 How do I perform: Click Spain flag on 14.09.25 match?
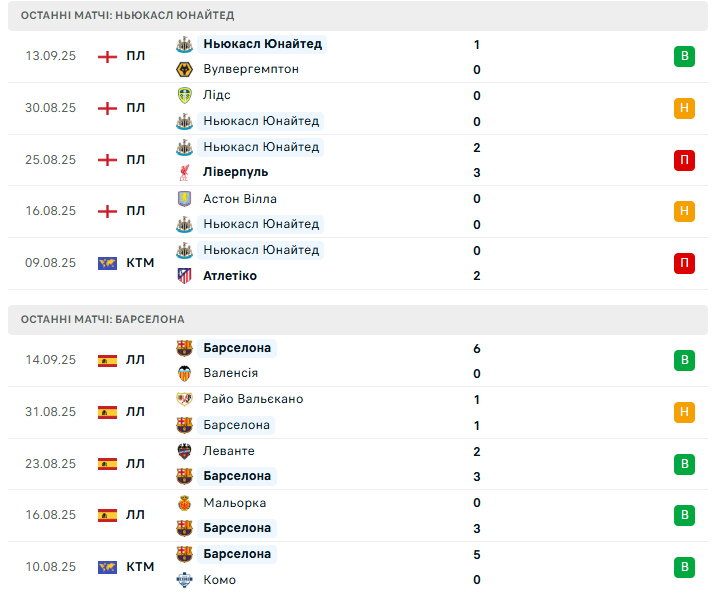point(107,361)
